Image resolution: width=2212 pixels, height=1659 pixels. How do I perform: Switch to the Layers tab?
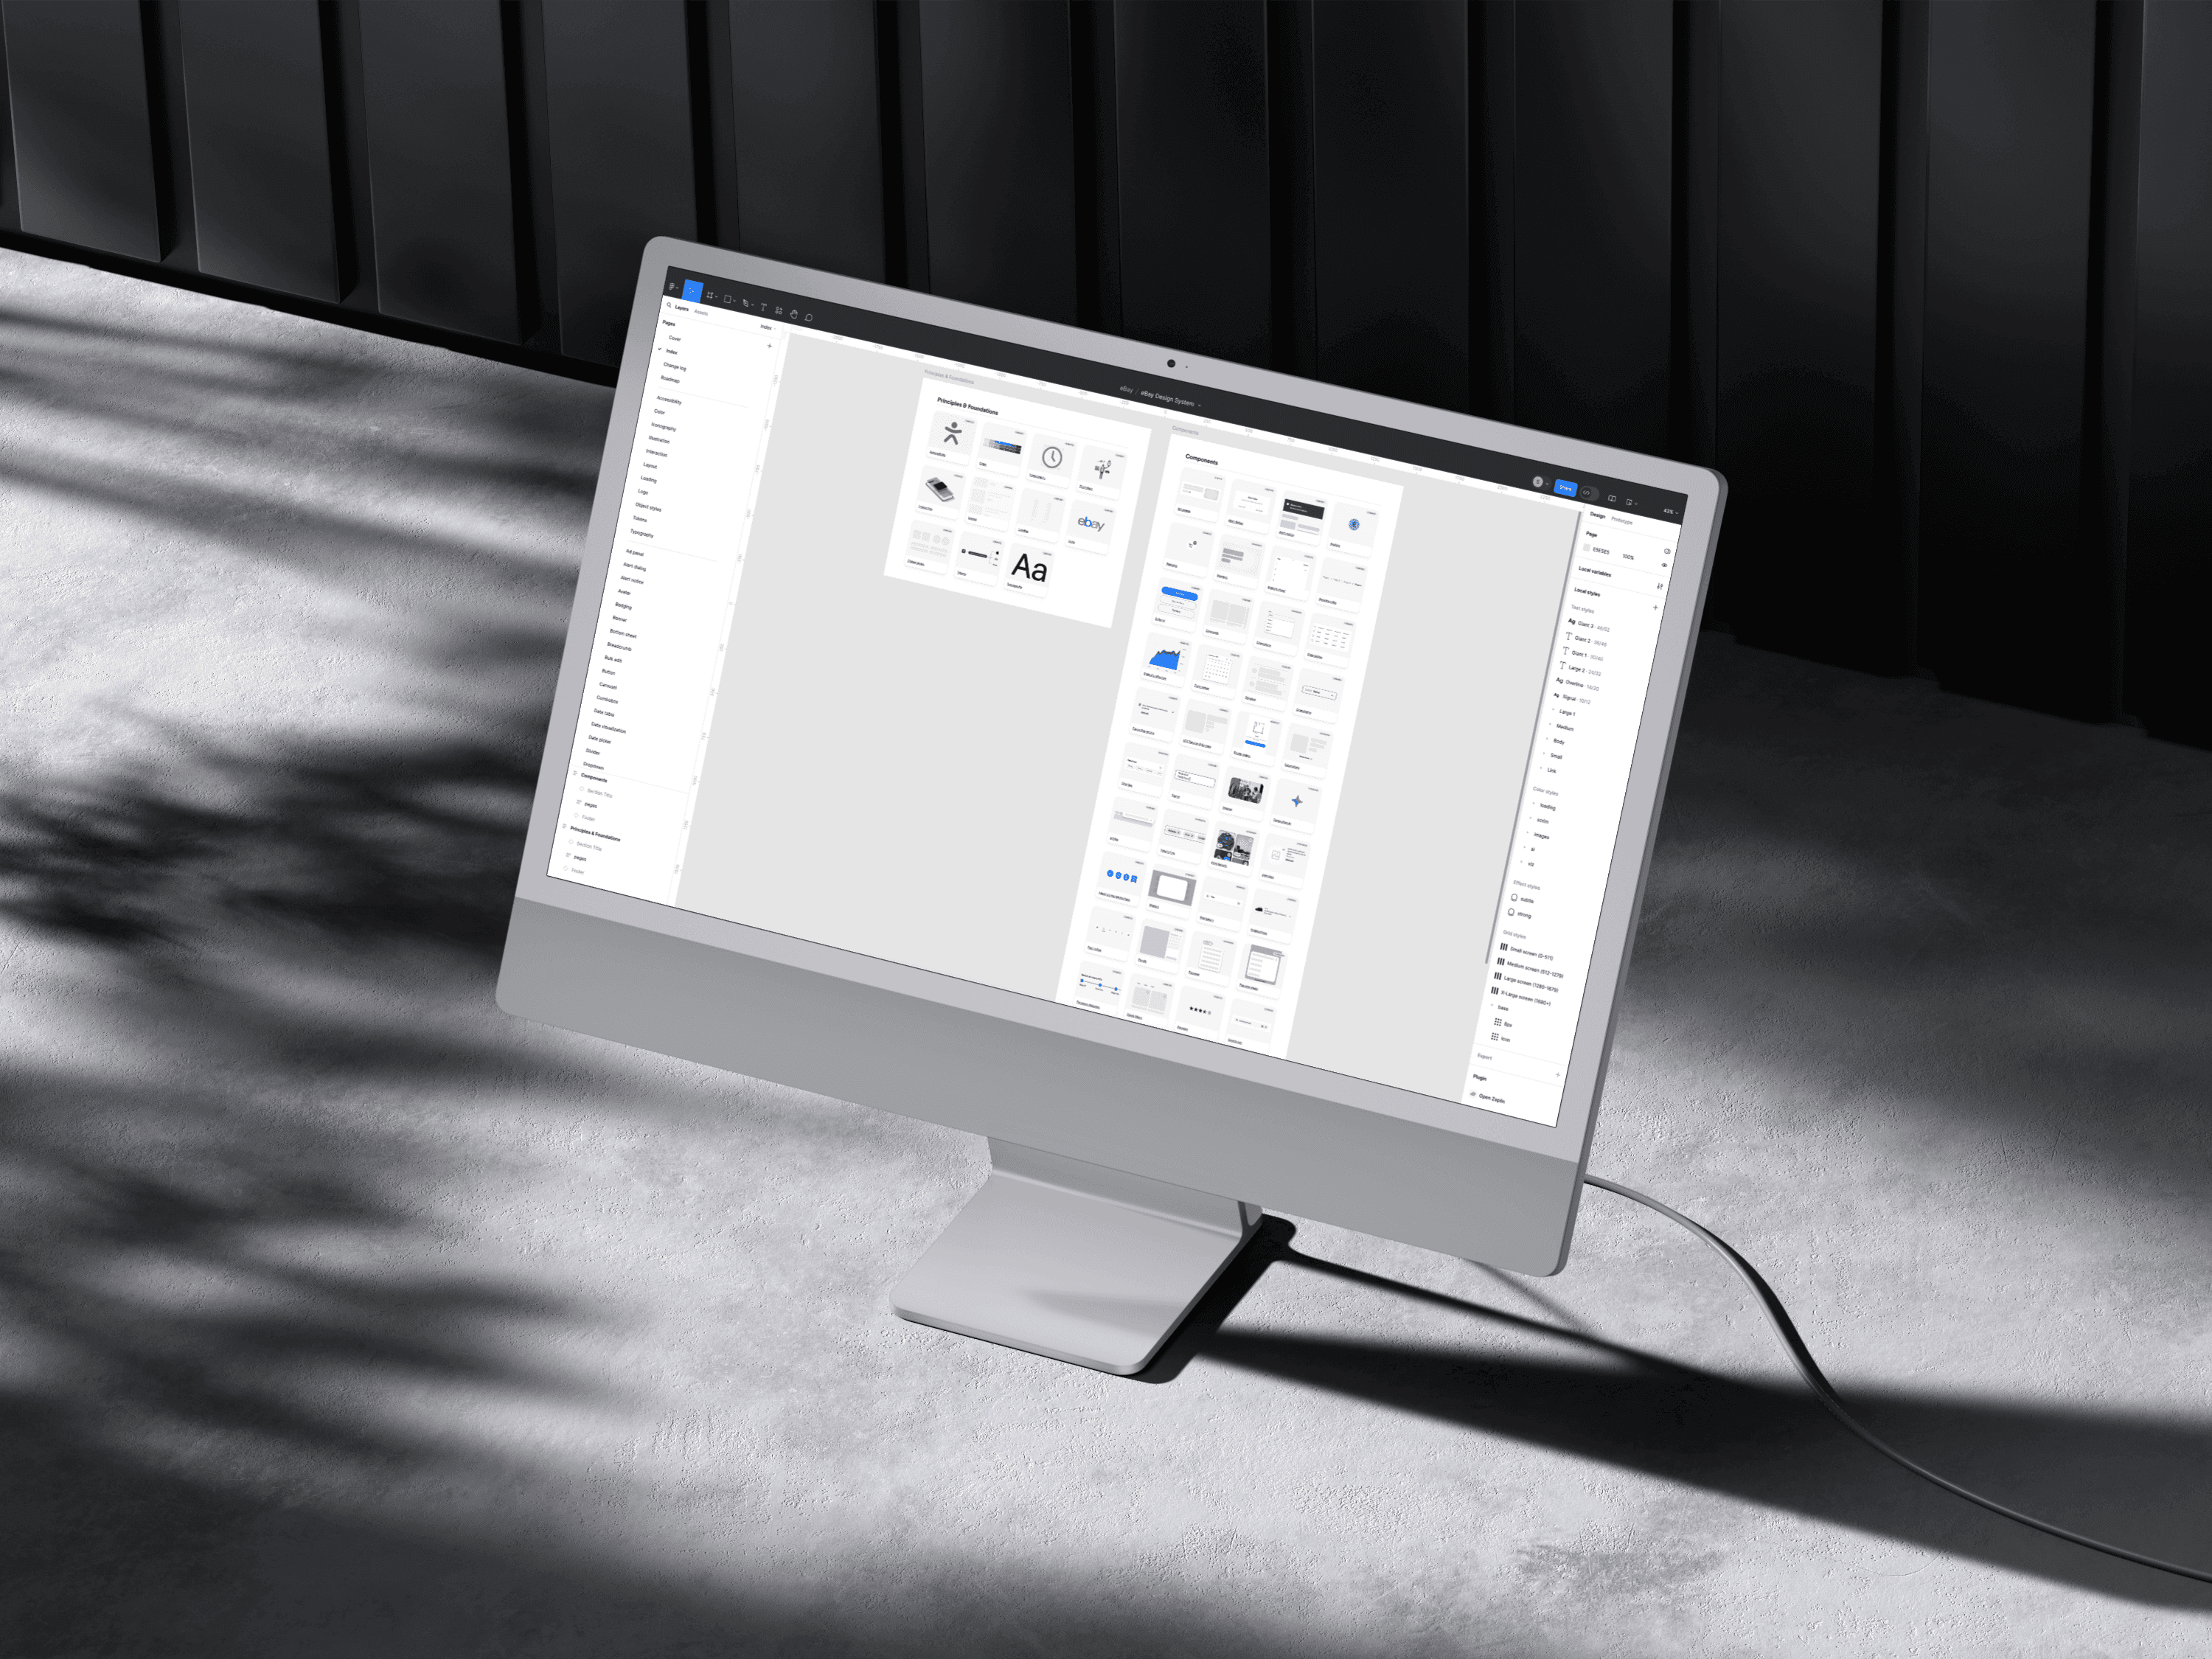[682, 308]
